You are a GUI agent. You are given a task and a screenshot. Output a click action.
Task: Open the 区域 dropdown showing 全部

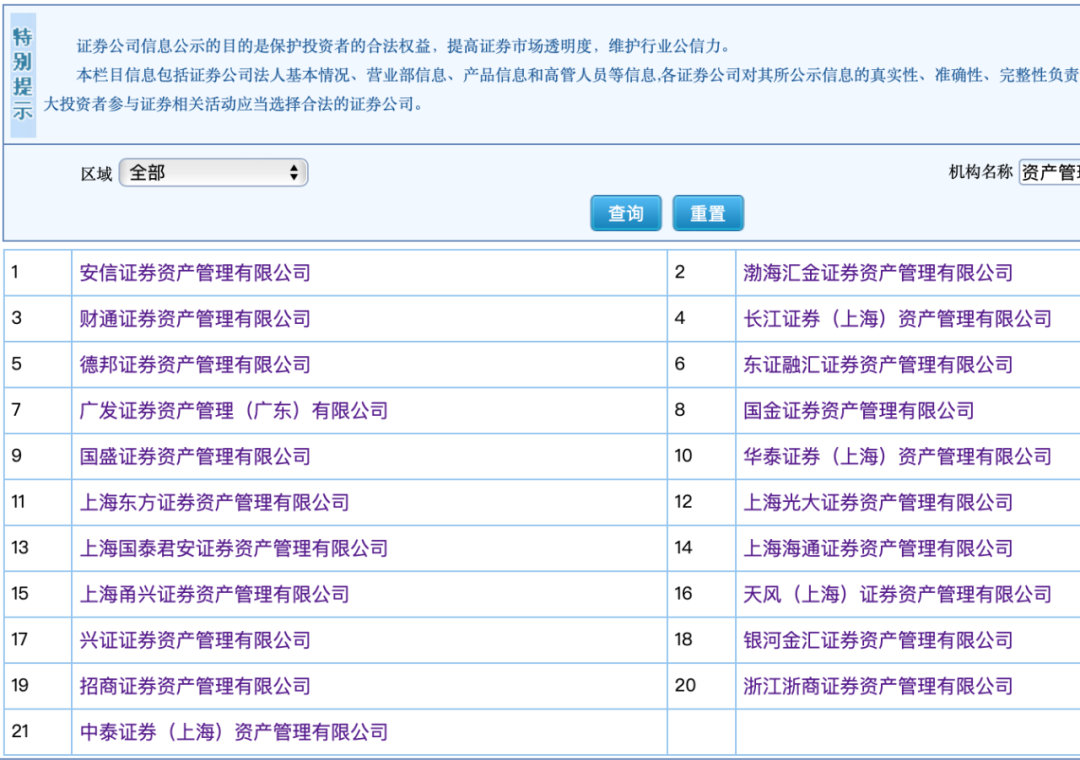[214, 172]
